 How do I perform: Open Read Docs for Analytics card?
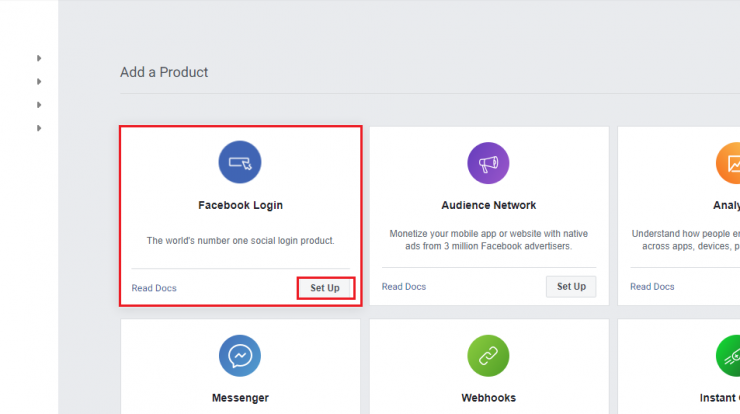pos(652,287)
